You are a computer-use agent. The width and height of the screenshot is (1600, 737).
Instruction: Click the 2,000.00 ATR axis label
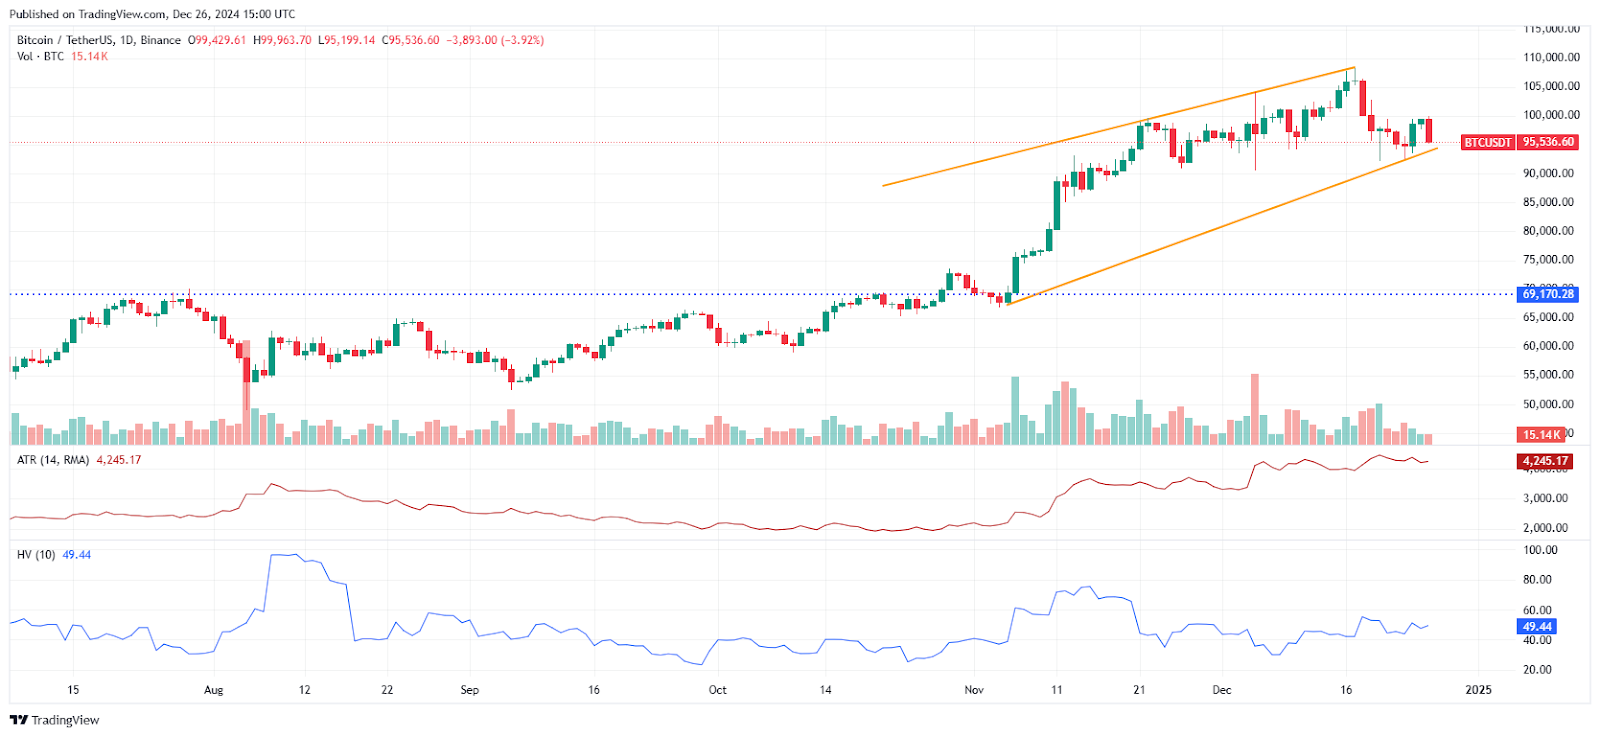point(1546,528)
